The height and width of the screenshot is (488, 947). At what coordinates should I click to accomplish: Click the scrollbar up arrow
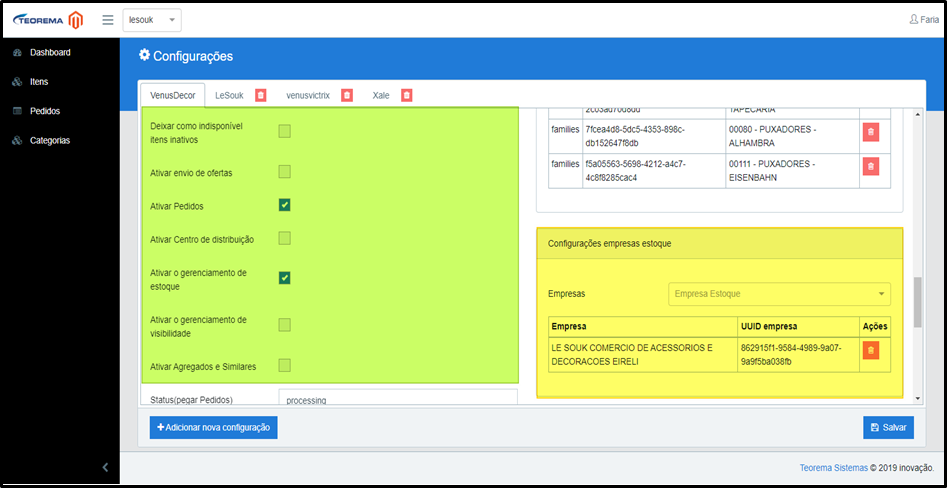click(x=918, y=115)
